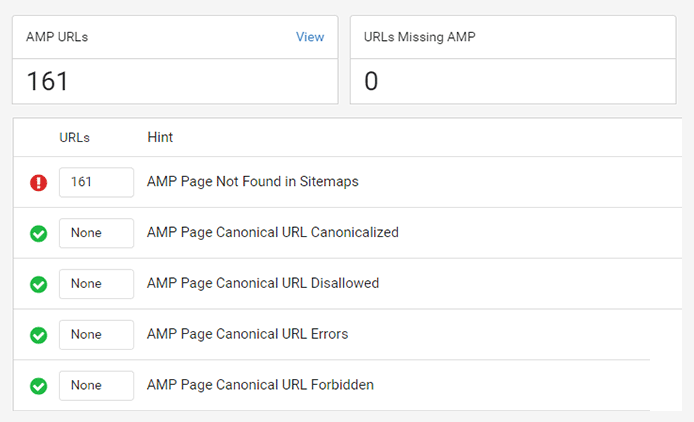This screenshot has height=422, width=694.
Task: Click green check icon beside URL Errors
Action: (39, 335)
